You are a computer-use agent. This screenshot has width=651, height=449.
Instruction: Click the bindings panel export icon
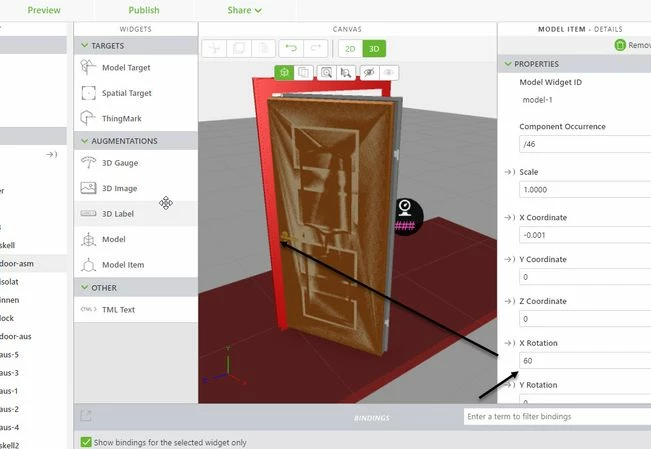pyautogui.click(x=86, y=416)
